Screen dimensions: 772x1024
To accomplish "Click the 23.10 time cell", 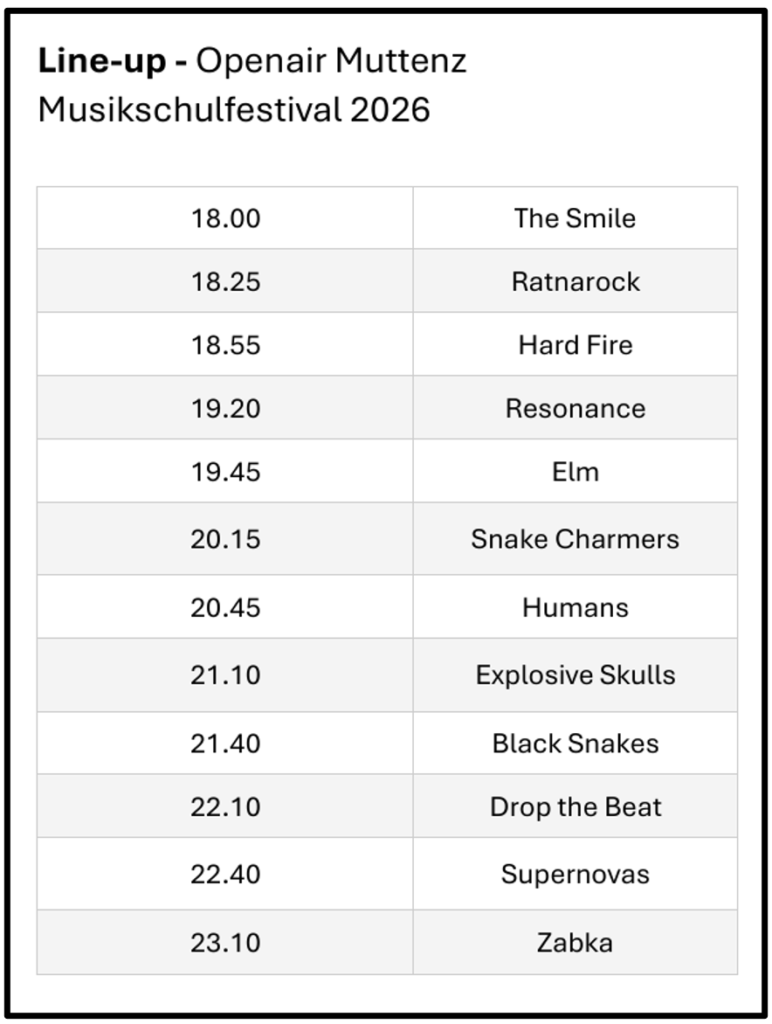I will pyautogui.click(x=225, y=942).
